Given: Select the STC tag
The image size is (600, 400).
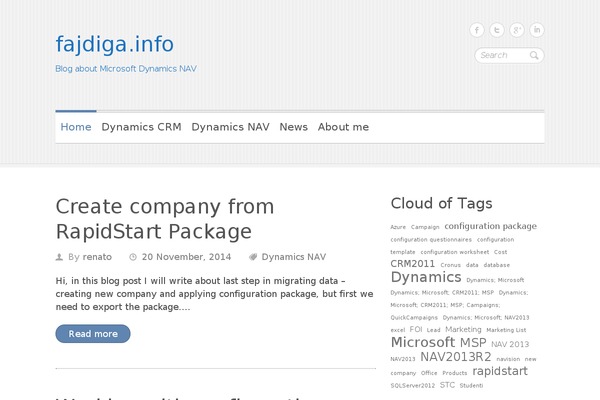Looking at the screenshot, I should [447, 385].
